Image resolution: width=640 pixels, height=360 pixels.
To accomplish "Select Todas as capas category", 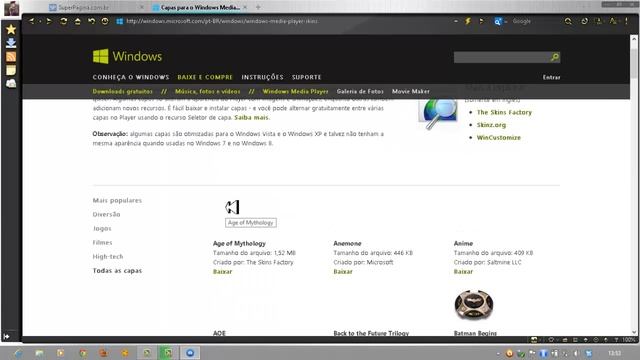I will [x=117, y=271].
